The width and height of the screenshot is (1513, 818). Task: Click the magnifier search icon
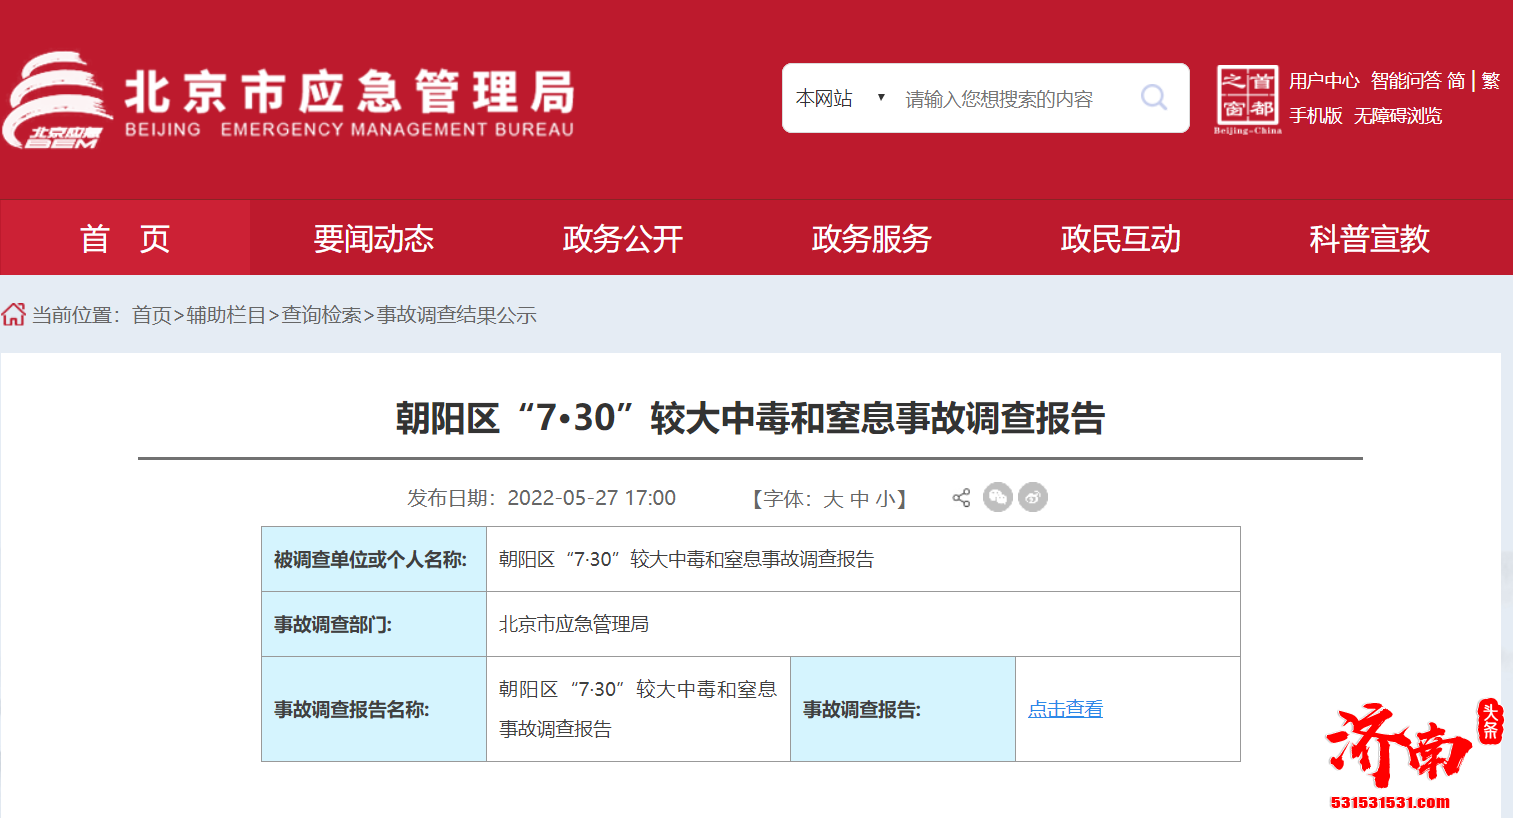tap(1154, 97)
